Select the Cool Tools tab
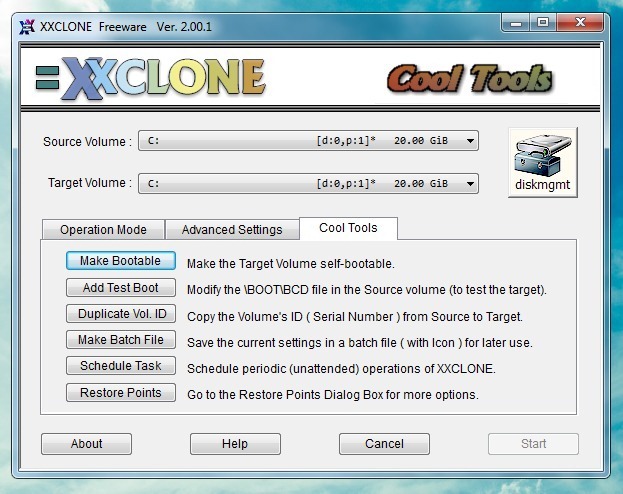623x494 pixels. pyautogui.click(x=348, y=228)
